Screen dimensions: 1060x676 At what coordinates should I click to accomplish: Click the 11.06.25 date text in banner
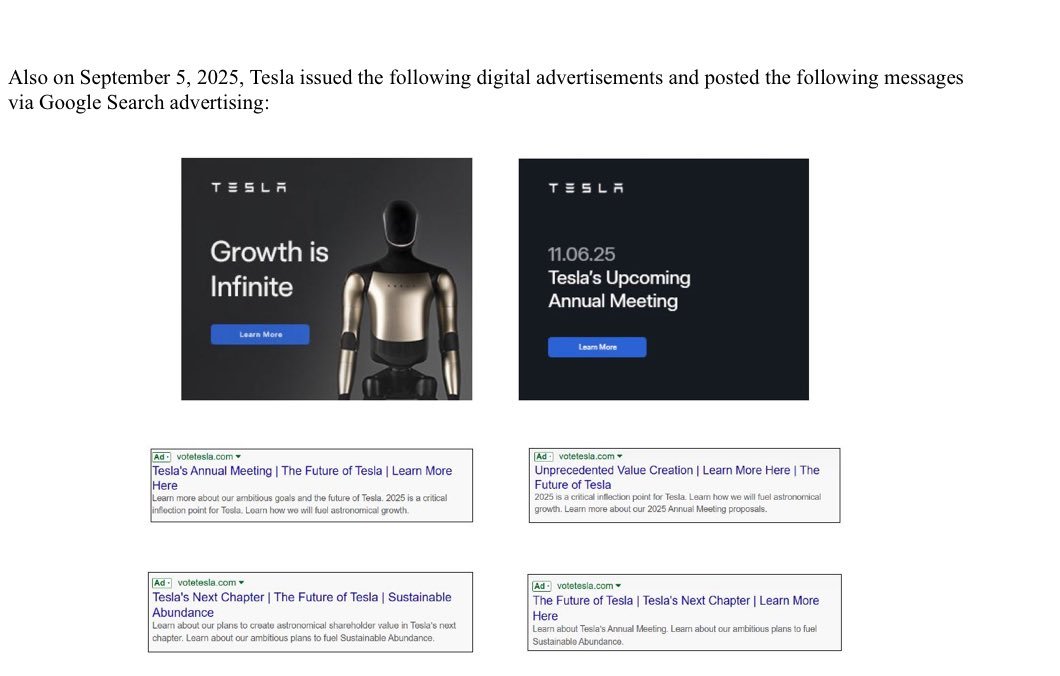coord(581,254)
